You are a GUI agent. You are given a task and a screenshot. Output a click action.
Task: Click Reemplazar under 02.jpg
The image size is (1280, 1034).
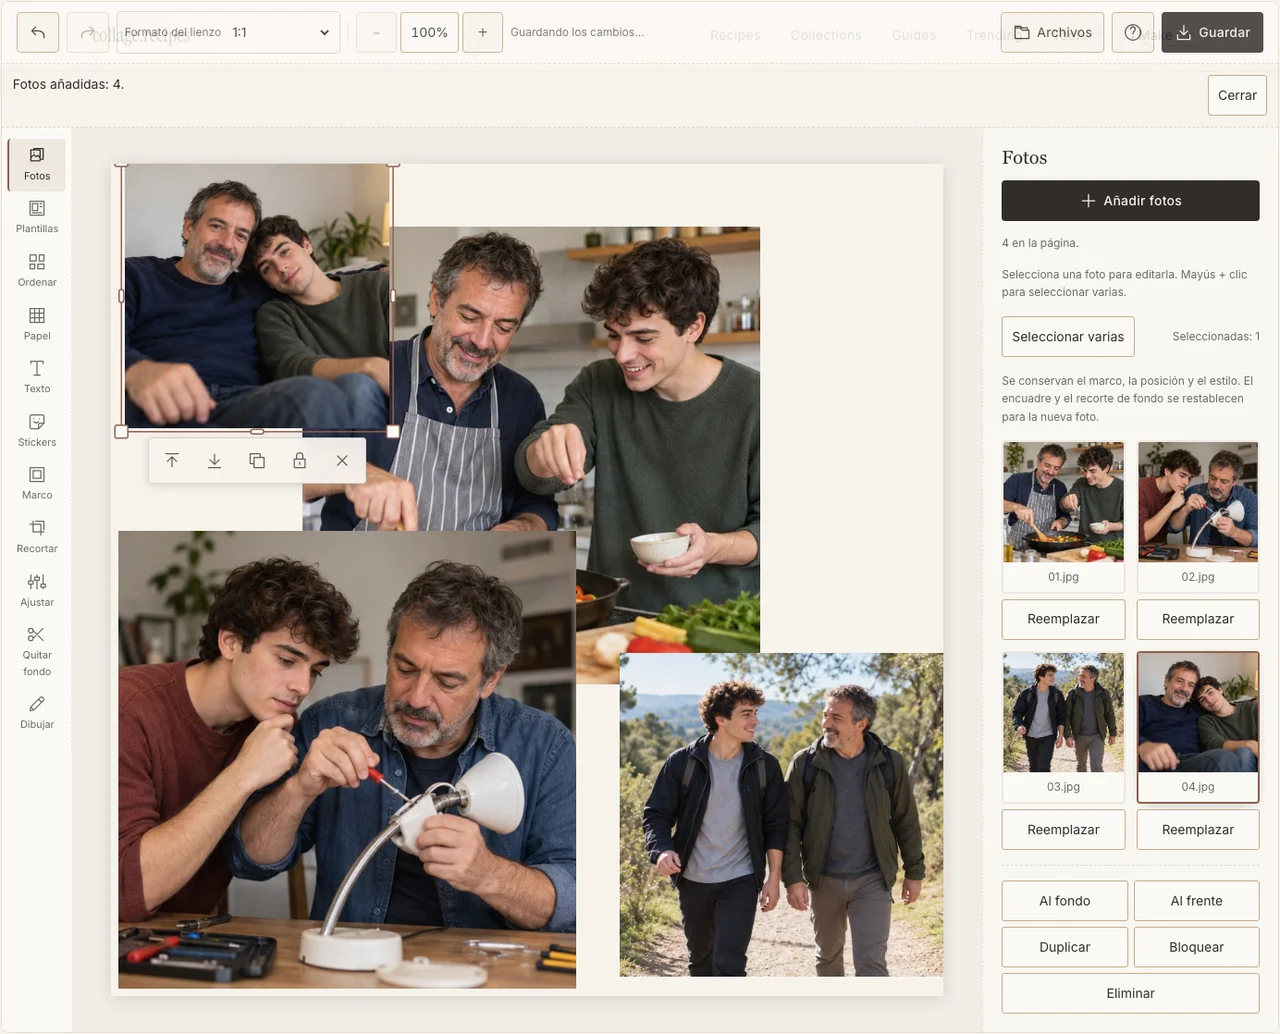point(1198,619)
